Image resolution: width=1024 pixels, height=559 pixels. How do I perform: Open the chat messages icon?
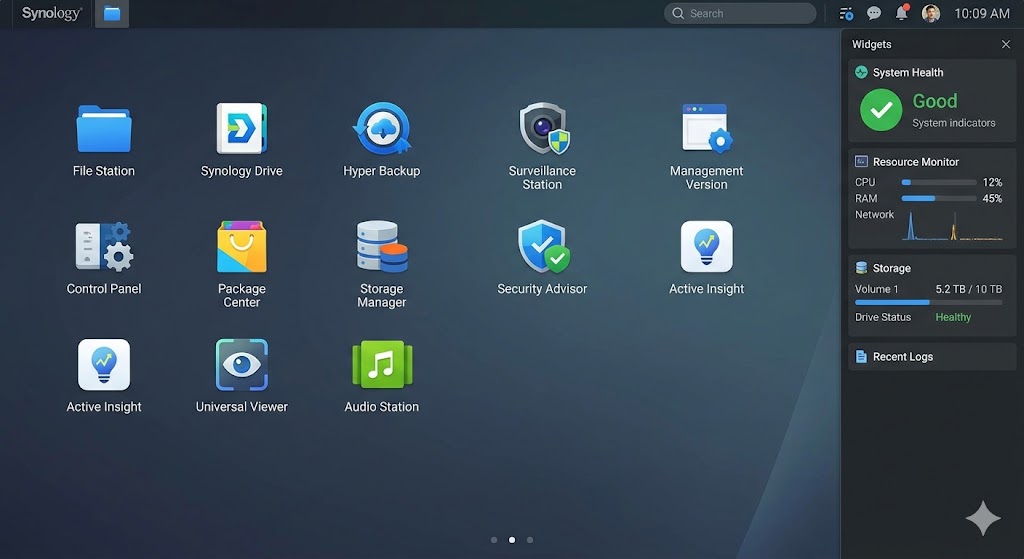click(x=874, y=13)
